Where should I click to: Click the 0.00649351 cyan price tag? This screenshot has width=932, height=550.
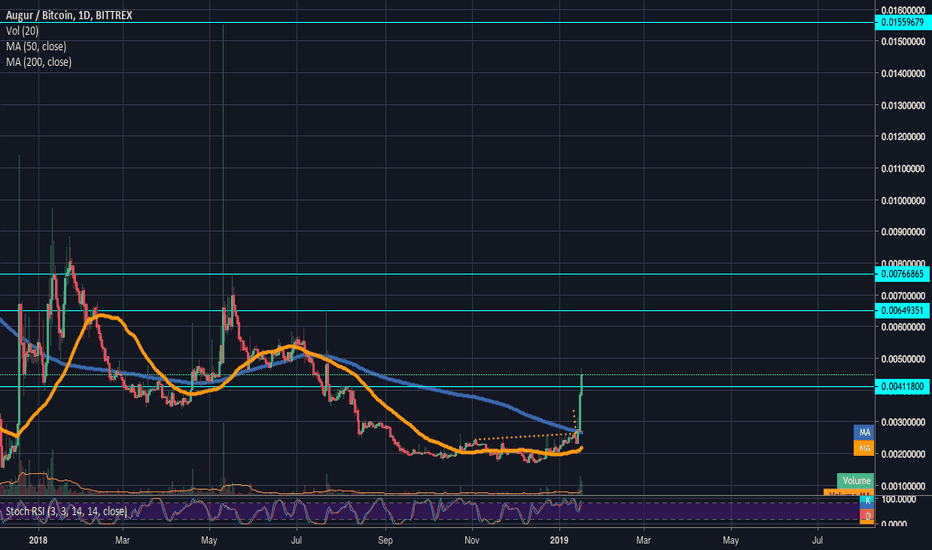point(902,310)
